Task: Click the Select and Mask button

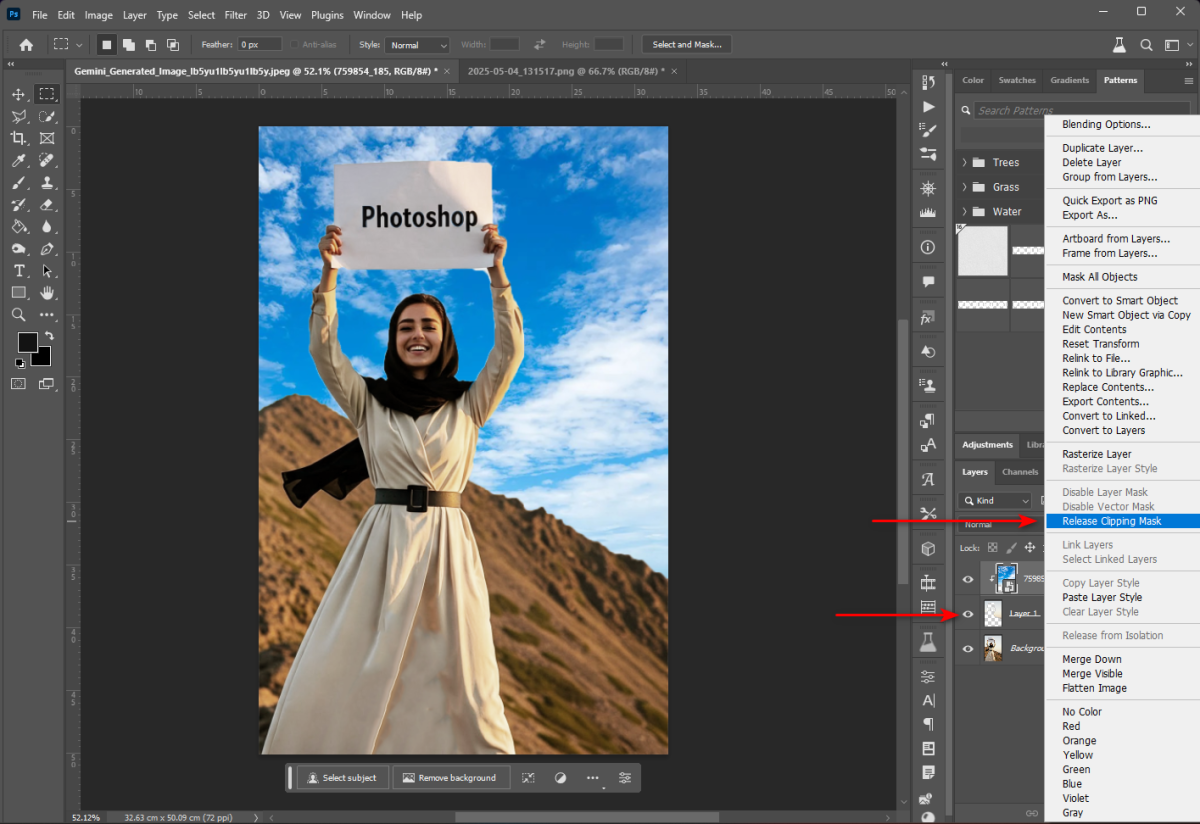Action: tap(686, 45)
